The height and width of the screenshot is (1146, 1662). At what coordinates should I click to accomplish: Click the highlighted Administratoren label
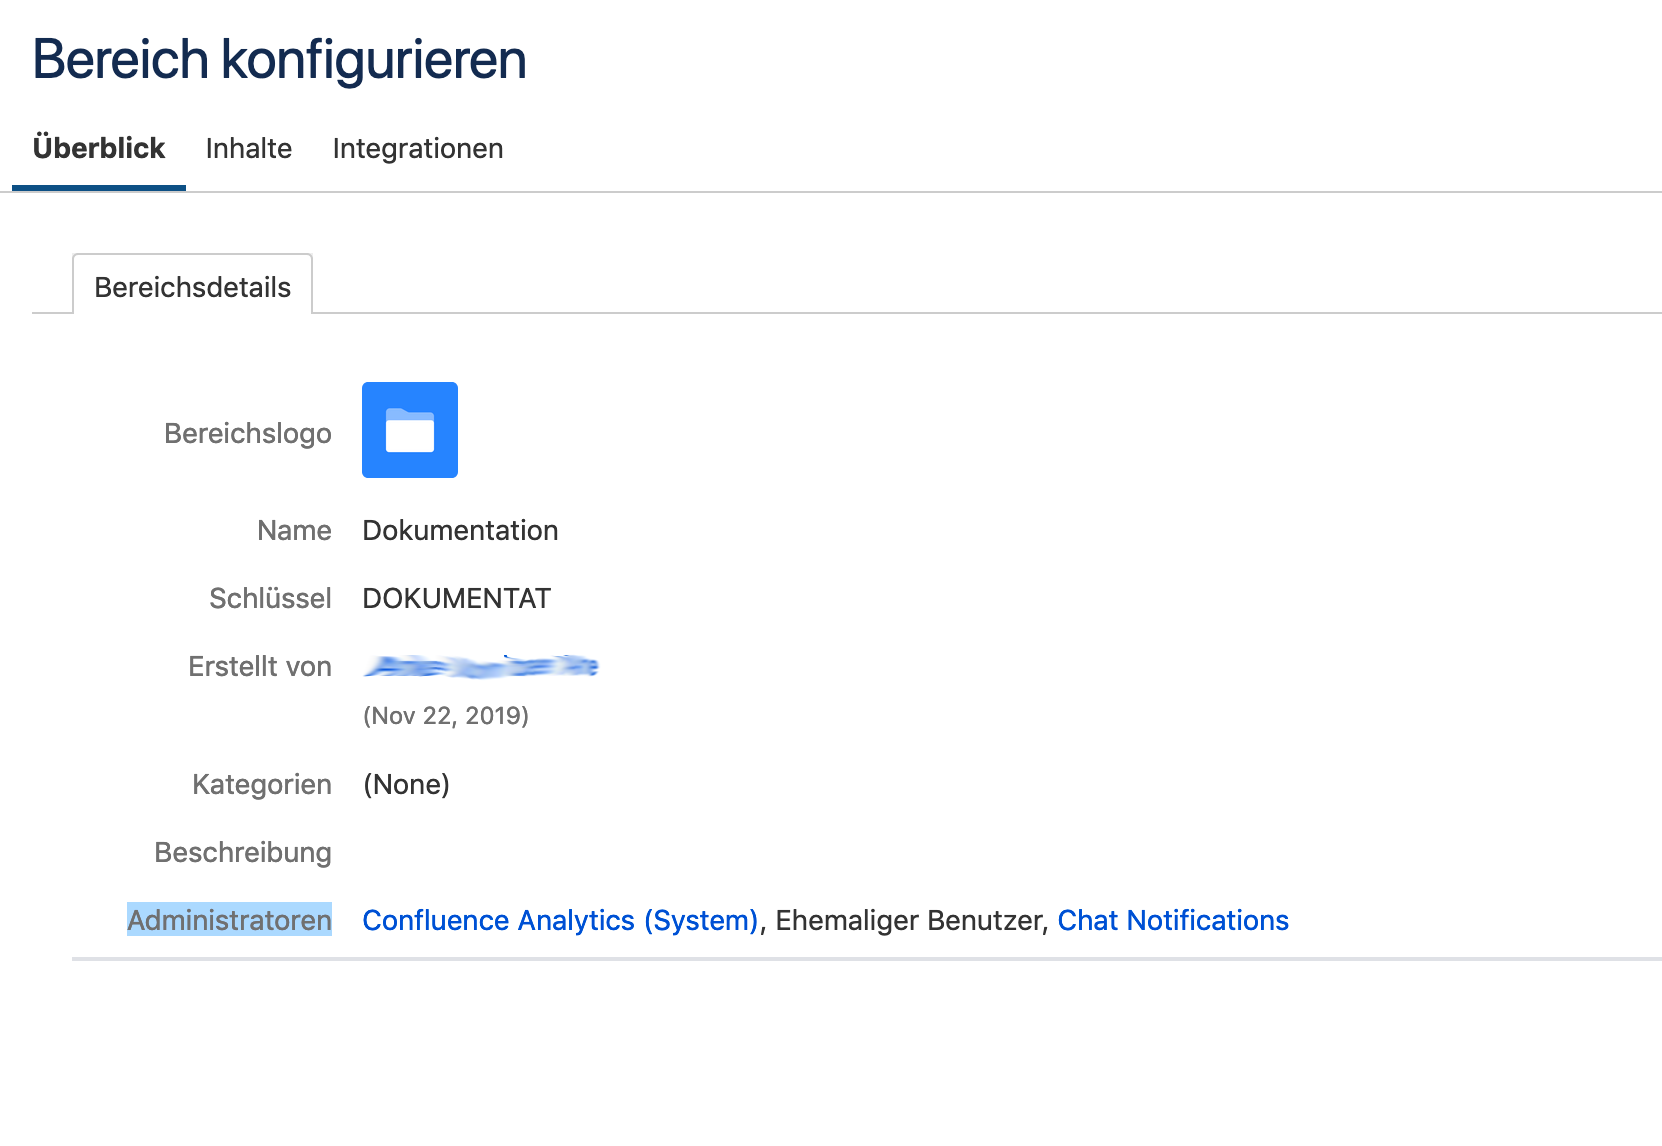[229, 920]
